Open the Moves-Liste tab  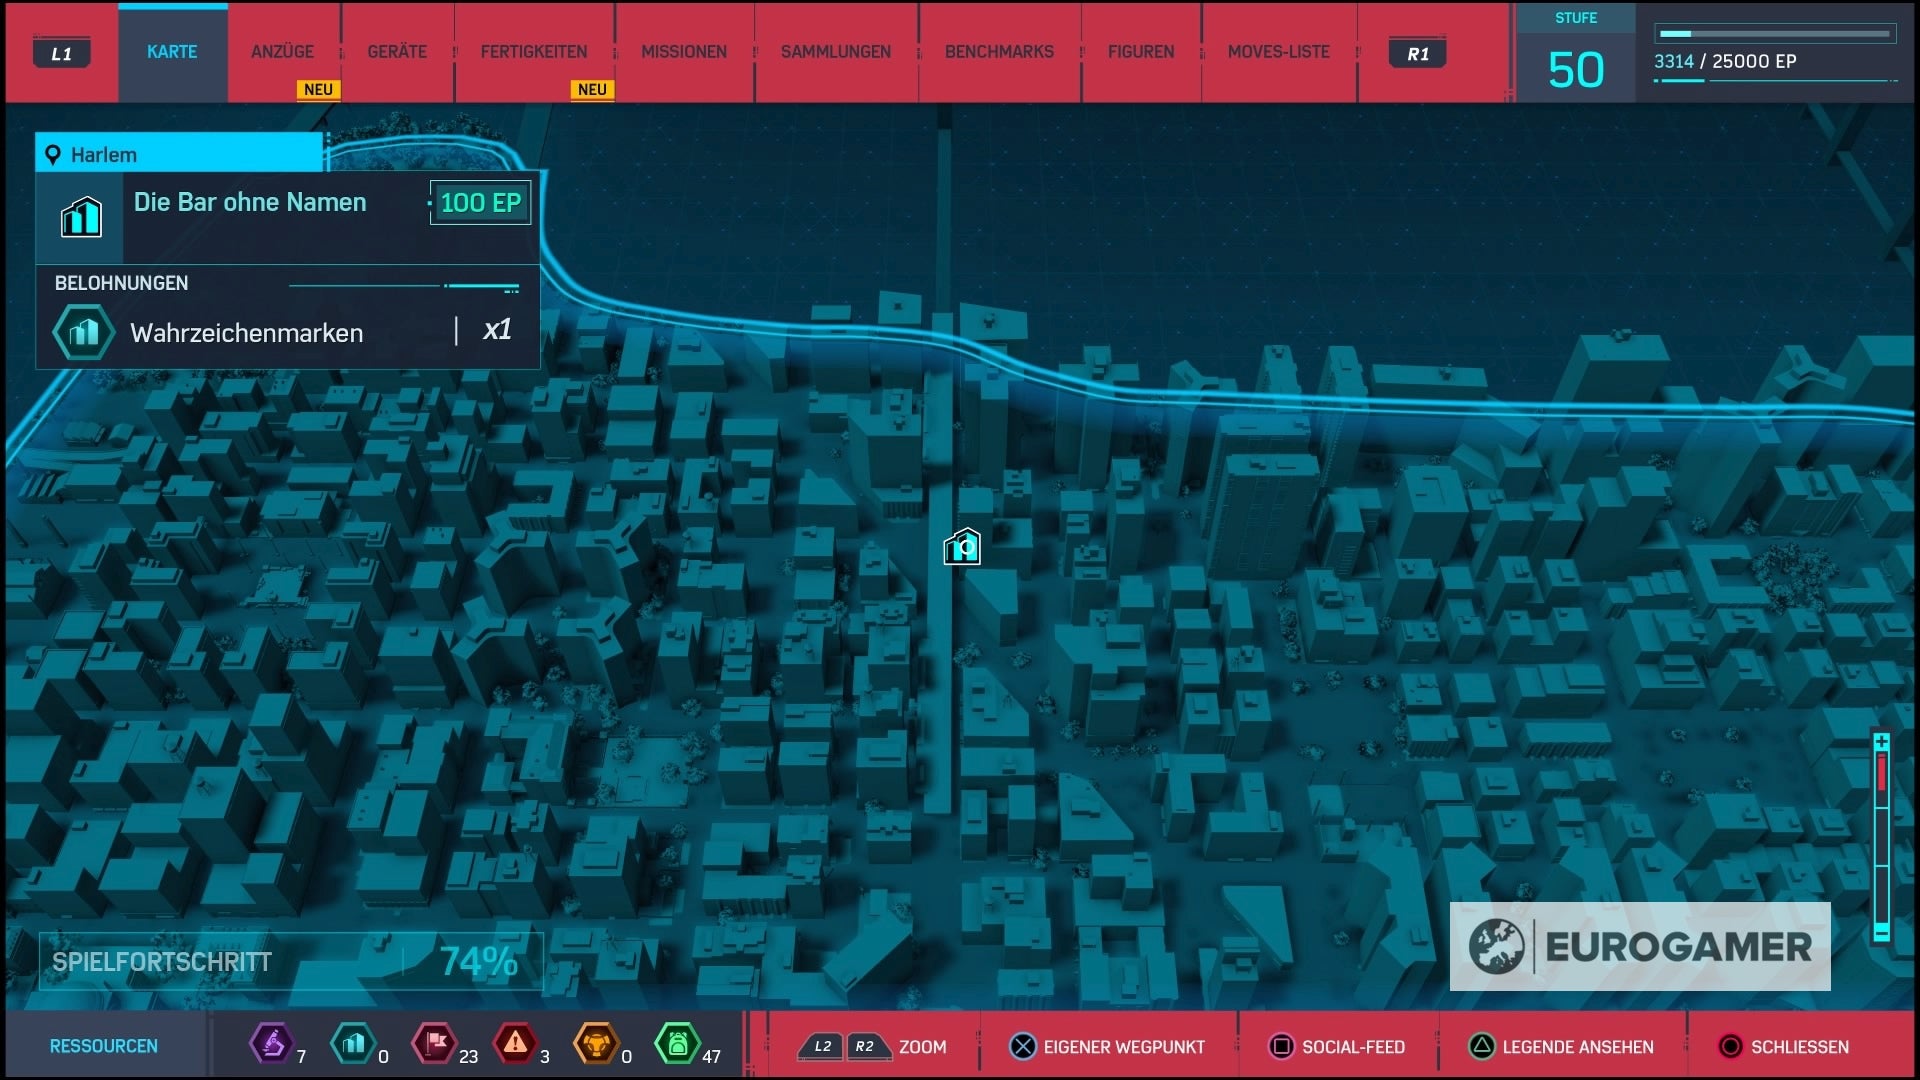point(1279,52)
